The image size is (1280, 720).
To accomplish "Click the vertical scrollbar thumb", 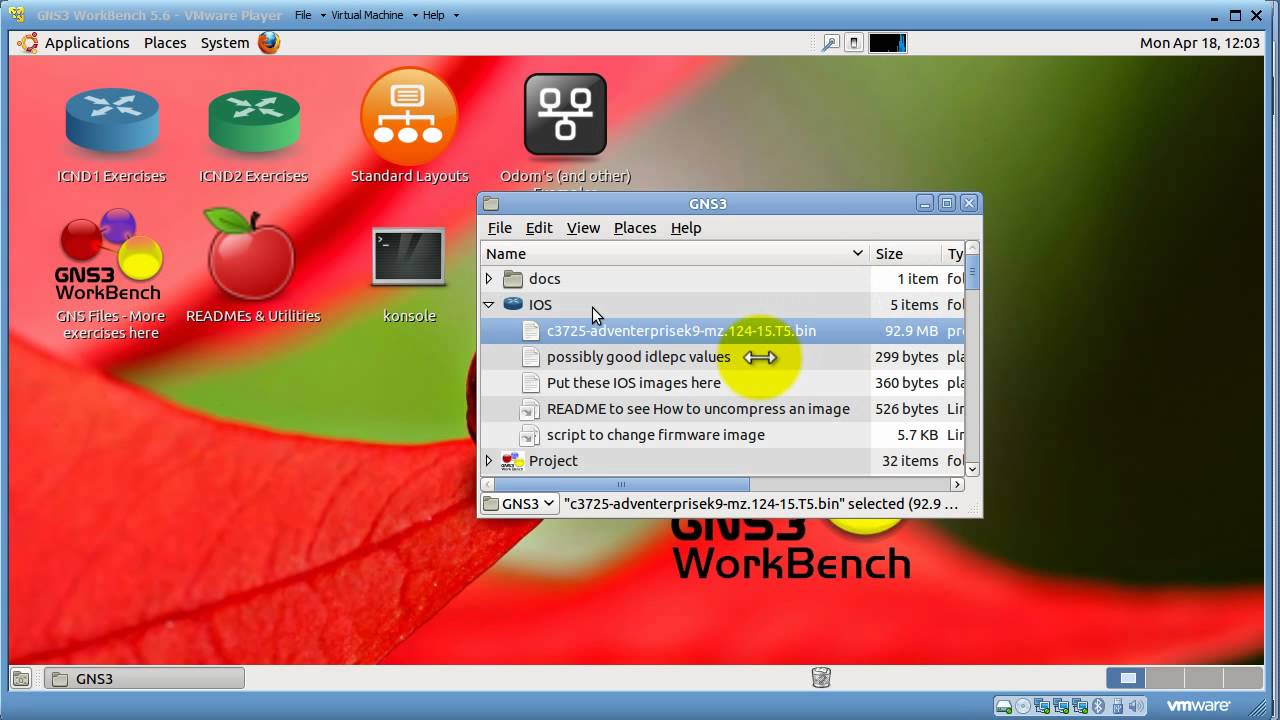I will [x=972, y=272].
